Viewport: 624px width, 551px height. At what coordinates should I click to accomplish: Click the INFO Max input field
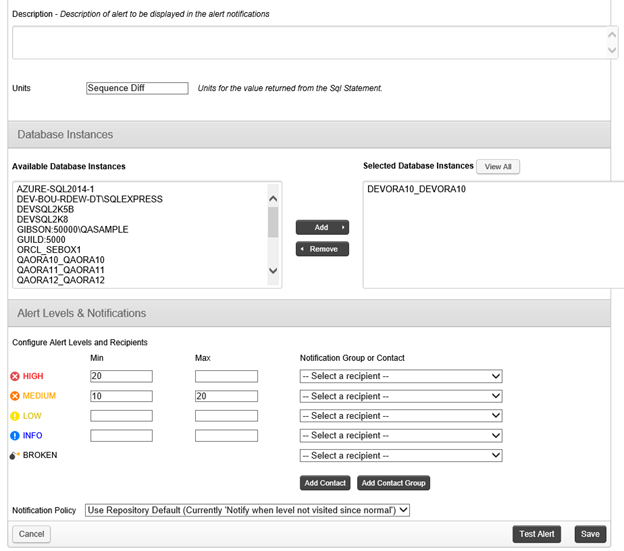(x=226, y=436)
